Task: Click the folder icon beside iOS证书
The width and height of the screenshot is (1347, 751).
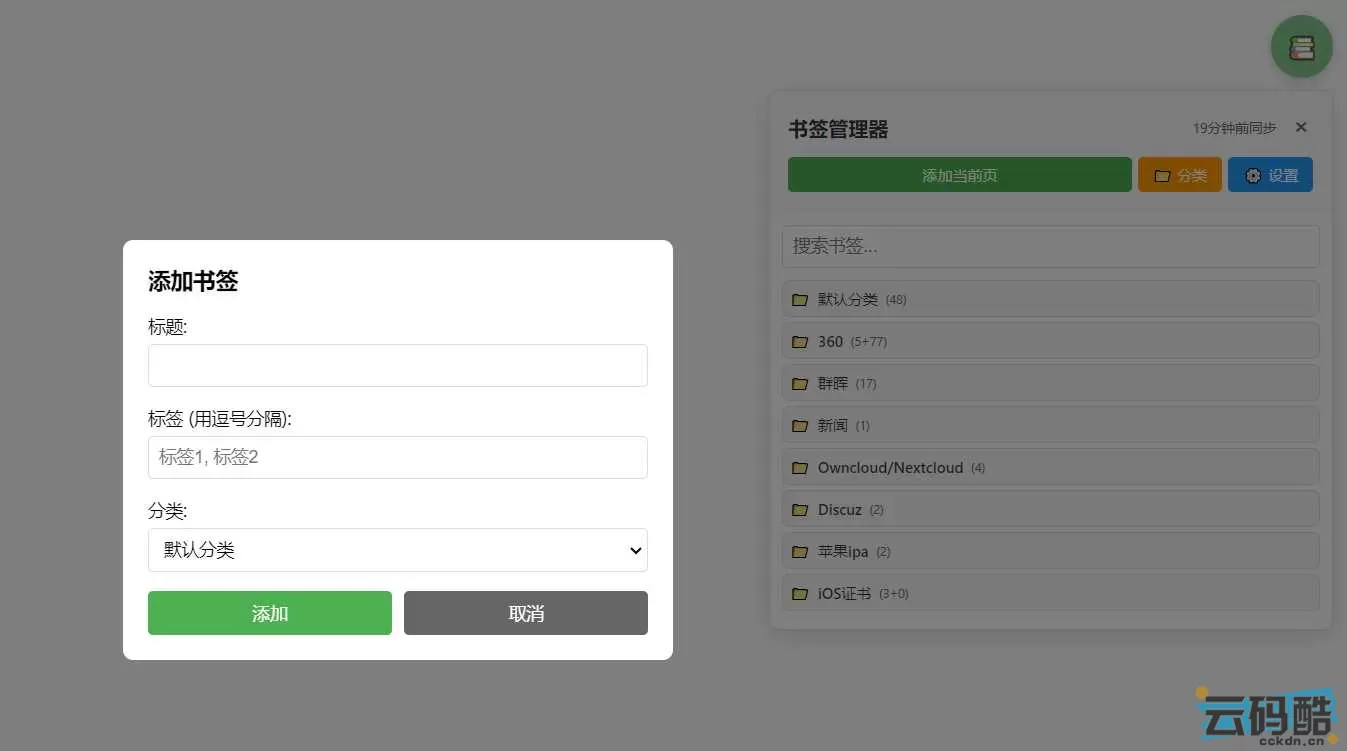Action: [799, 593]
